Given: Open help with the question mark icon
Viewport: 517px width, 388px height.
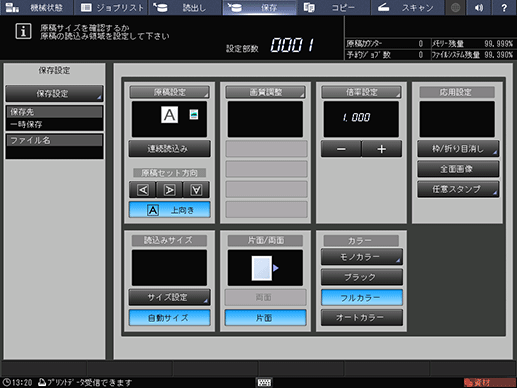Looking at the screenshot, I should 504,7.
